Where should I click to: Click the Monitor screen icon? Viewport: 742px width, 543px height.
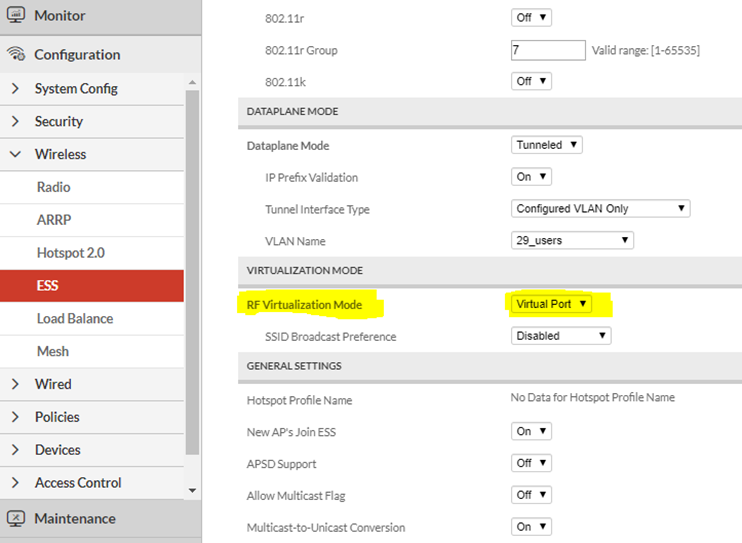tap(16, 16)
